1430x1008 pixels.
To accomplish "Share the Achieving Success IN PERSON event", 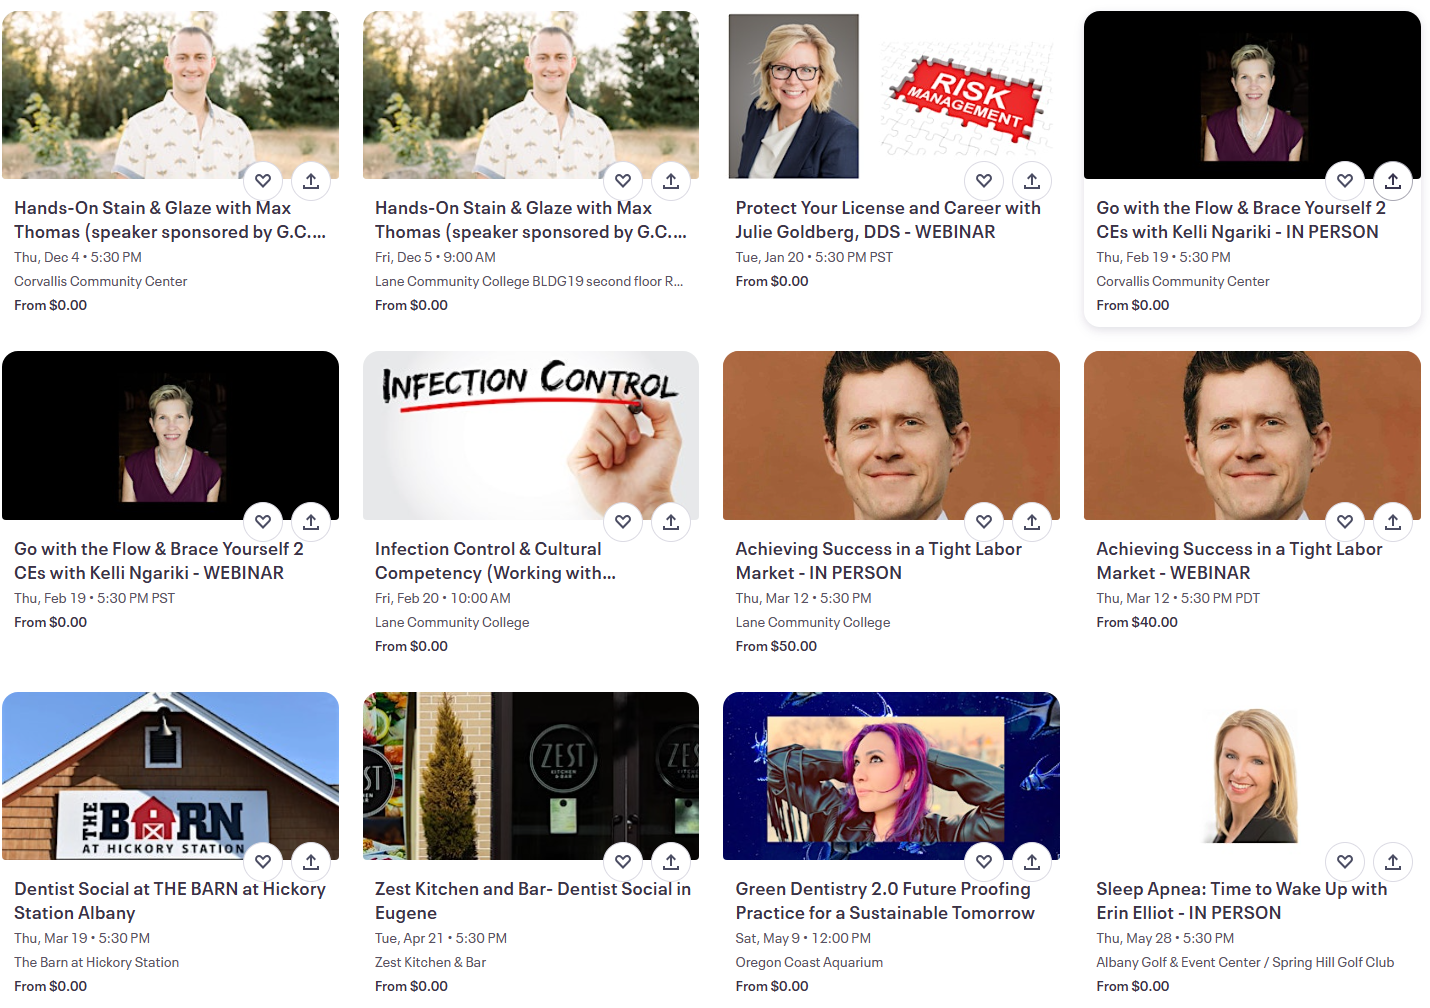I will pyautogui.click(x=1032, y=522).
